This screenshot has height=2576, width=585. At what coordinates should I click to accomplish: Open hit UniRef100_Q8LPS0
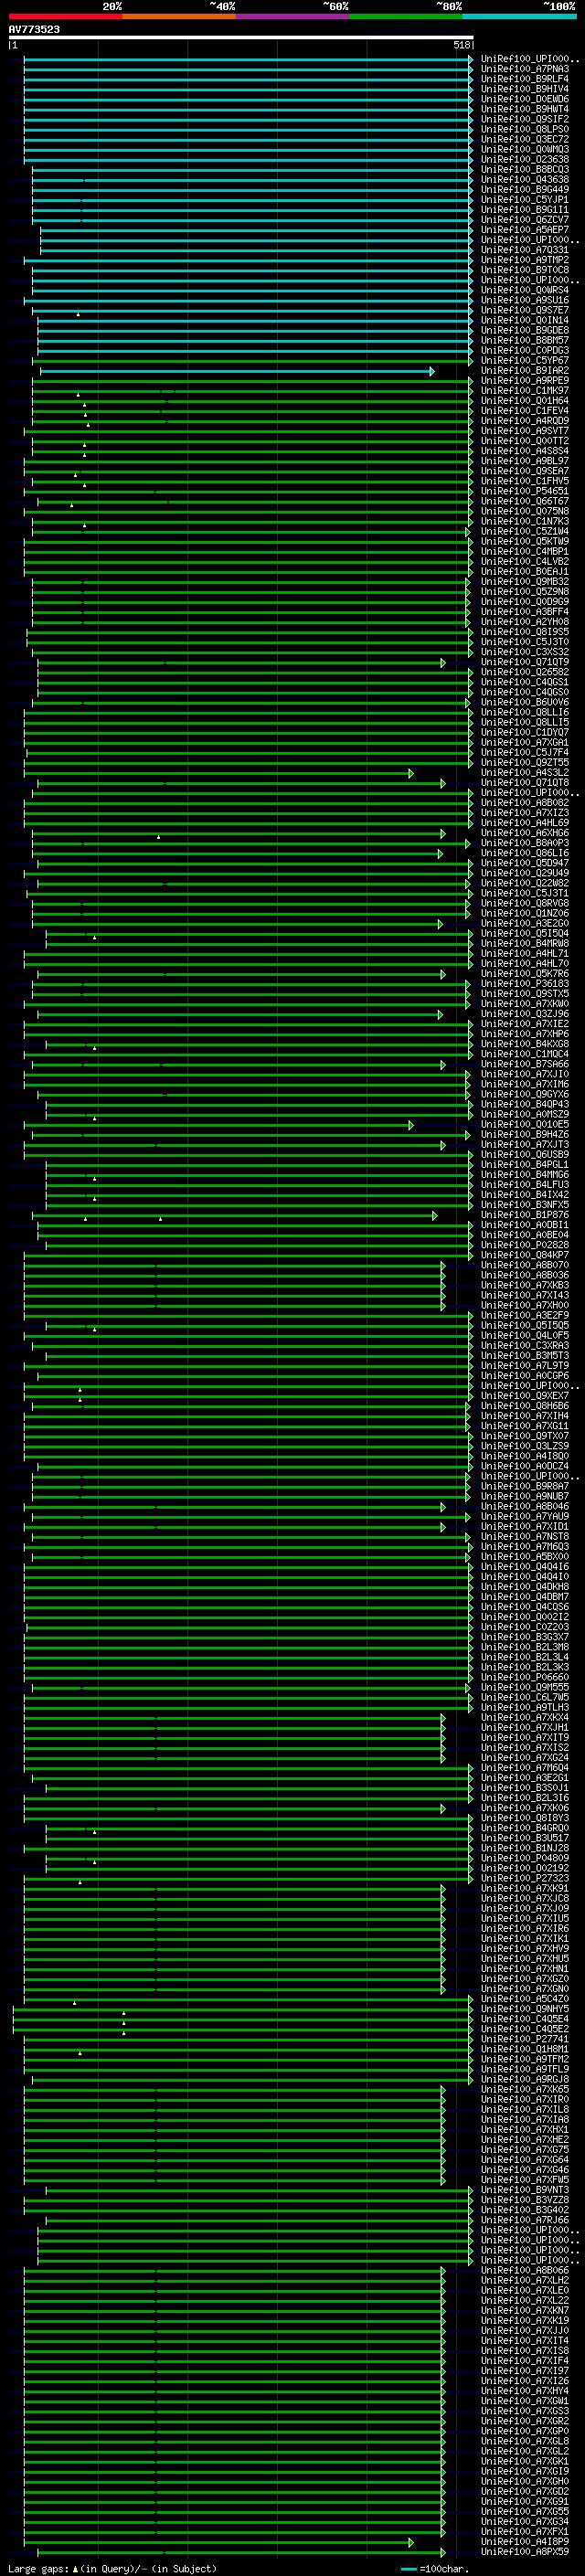pyautogui.click(x=524, y=130)
